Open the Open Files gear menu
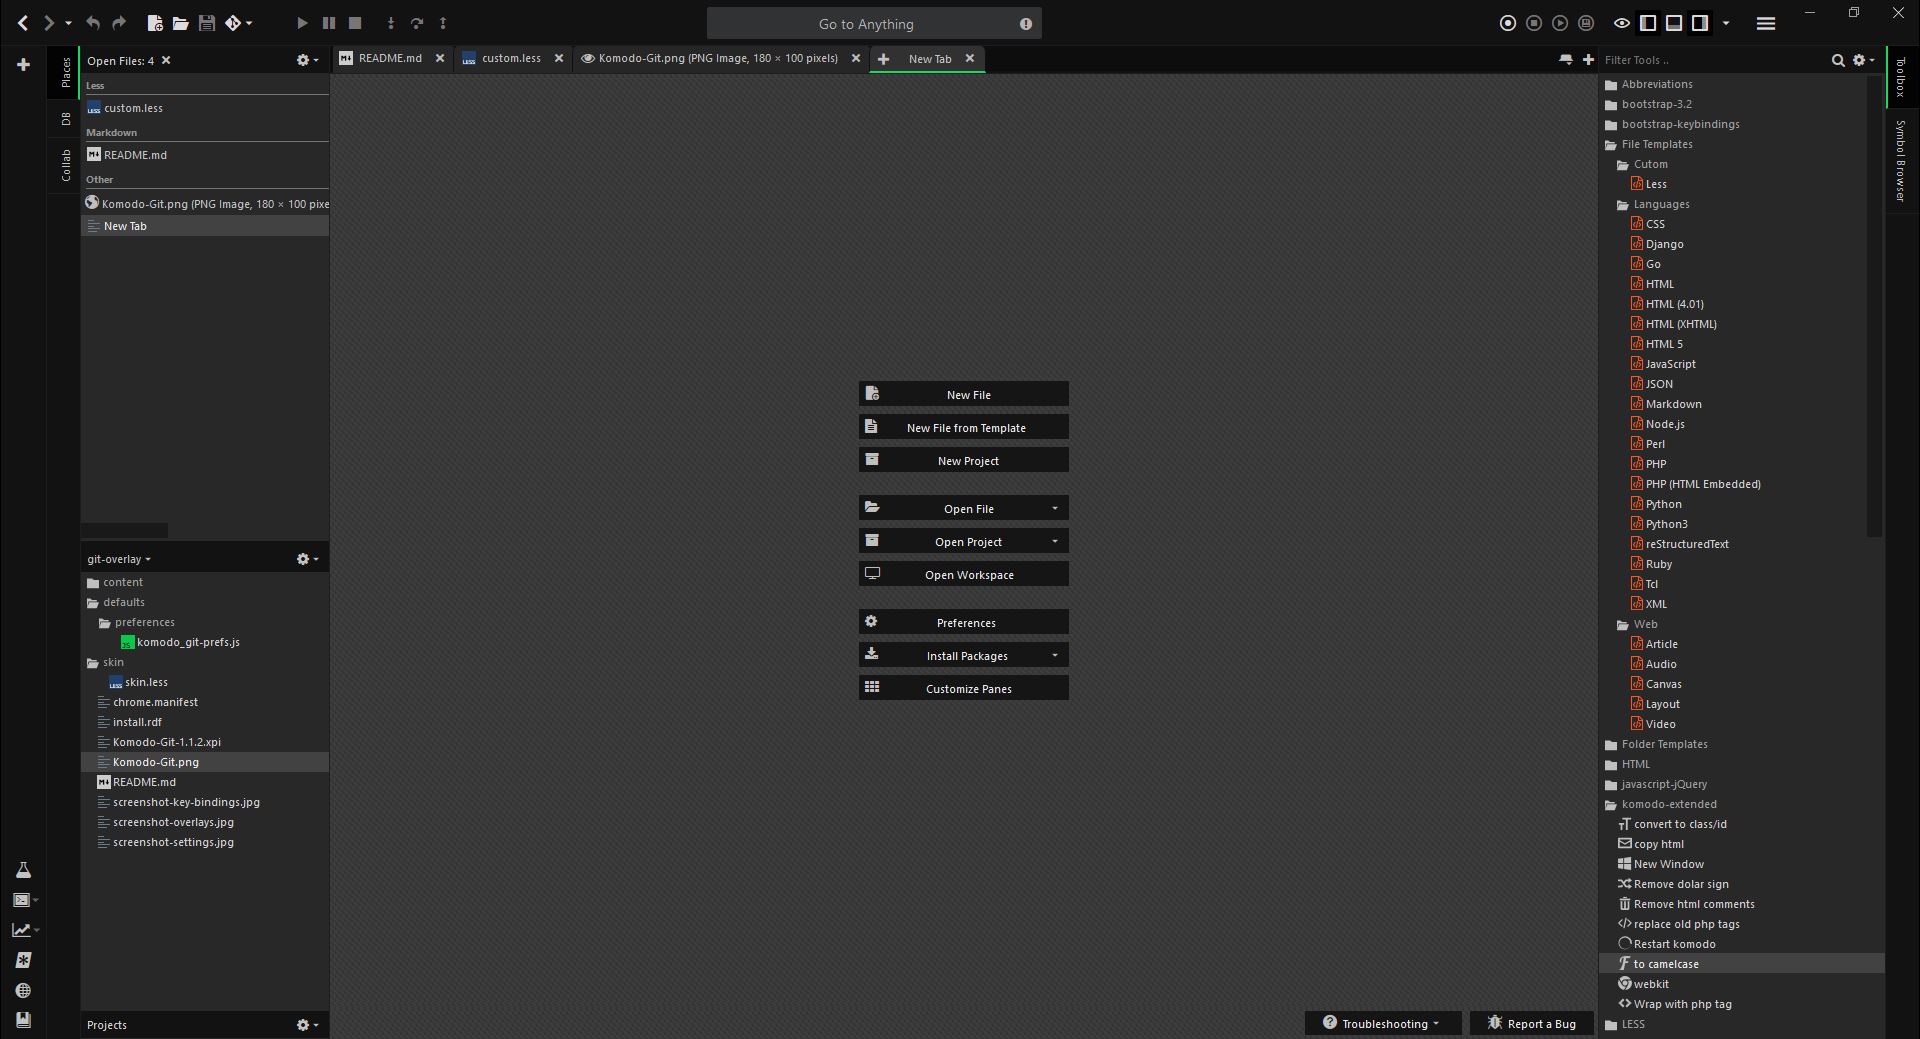The image size is (1920, 1039). coord(307,60)
